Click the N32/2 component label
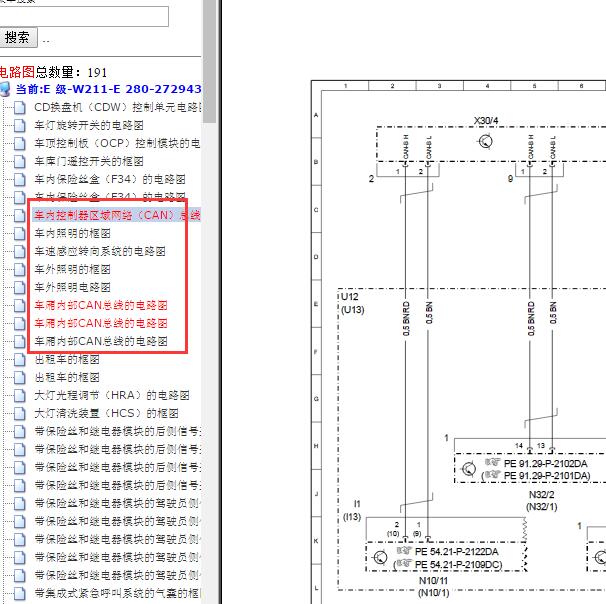This screenshot has width=606, height=604. pyautogui.click(x=541, y=495)
